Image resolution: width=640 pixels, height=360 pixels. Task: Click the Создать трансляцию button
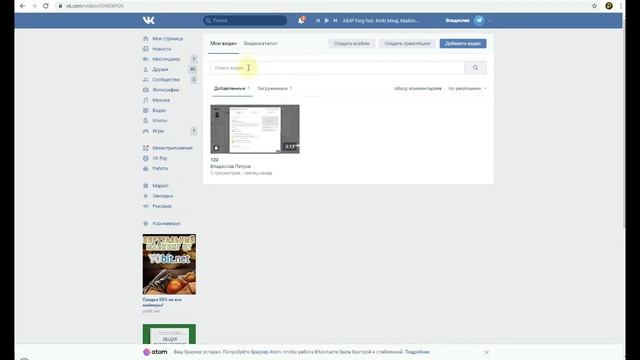pyautogui.click(x=407, y=43)
